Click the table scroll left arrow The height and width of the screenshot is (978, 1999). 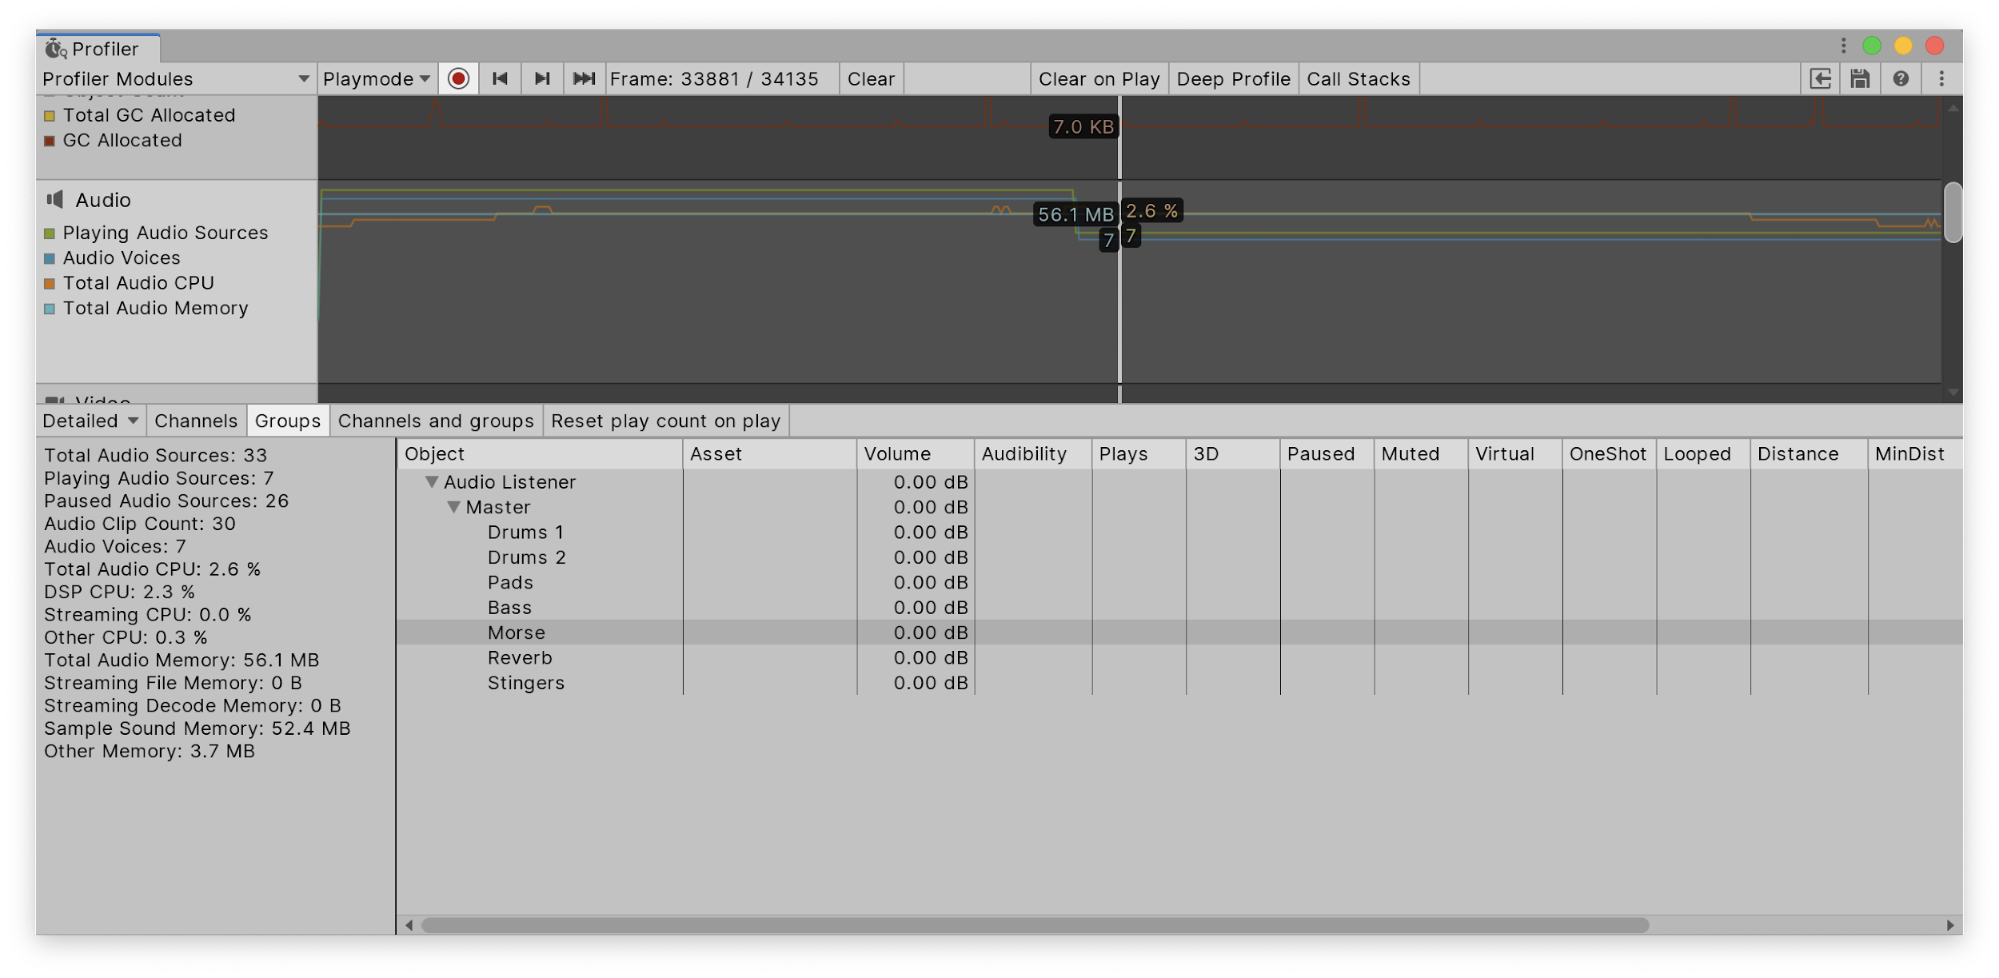click(408, 926)
